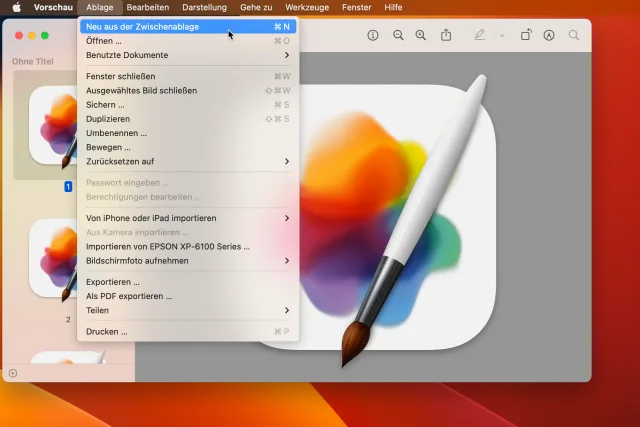Zoom in using the plus magnifier icon
This screenshot has width=640, height=427.
420,35
